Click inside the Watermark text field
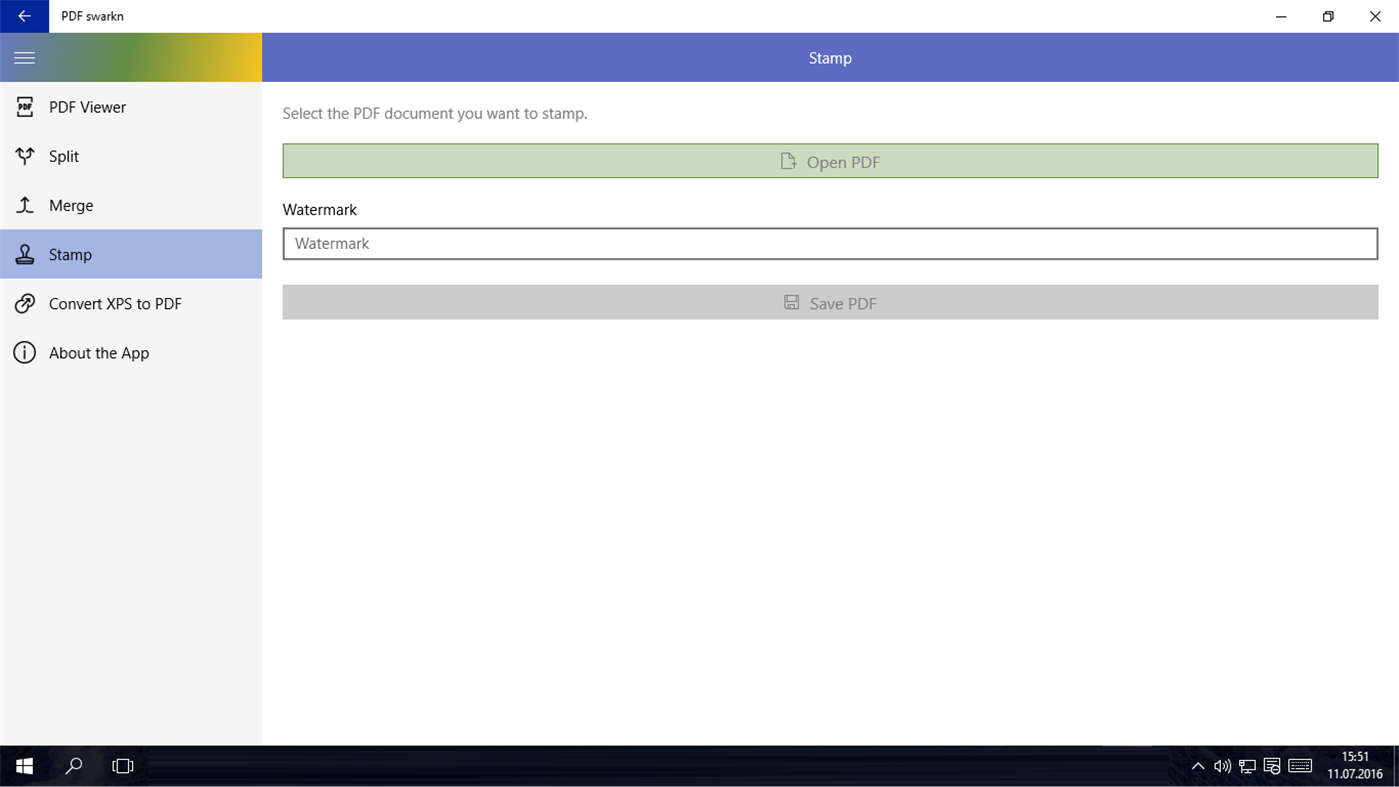This screenshot has width=1399, height=787. click(829, 243)
